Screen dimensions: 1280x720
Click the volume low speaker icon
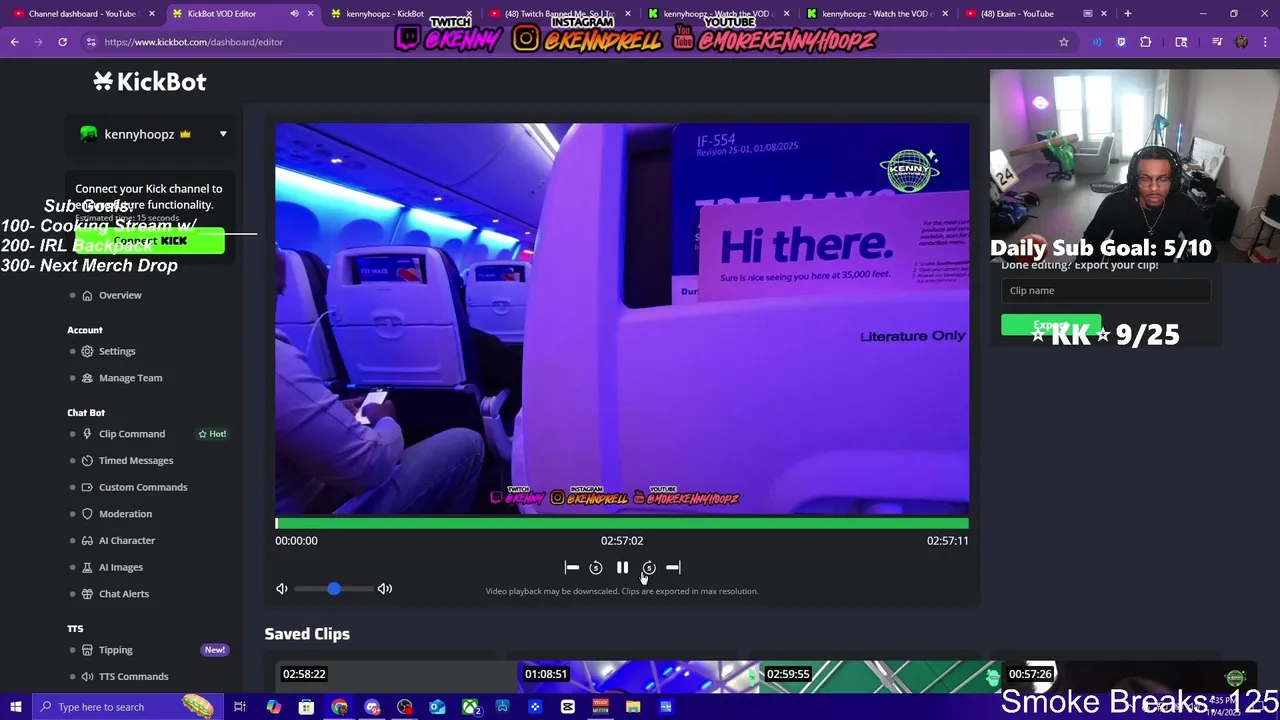coord(281,588)
